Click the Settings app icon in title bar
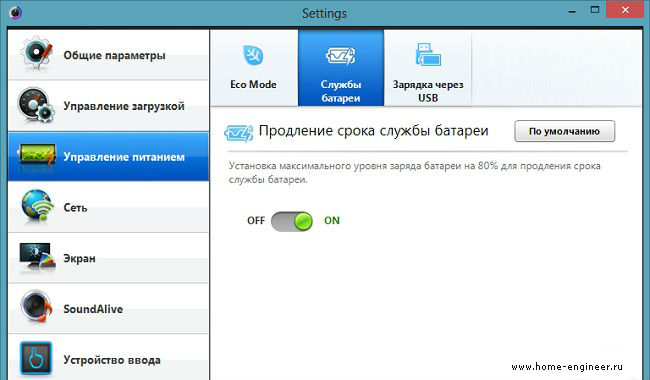 [x=15, y=12]
